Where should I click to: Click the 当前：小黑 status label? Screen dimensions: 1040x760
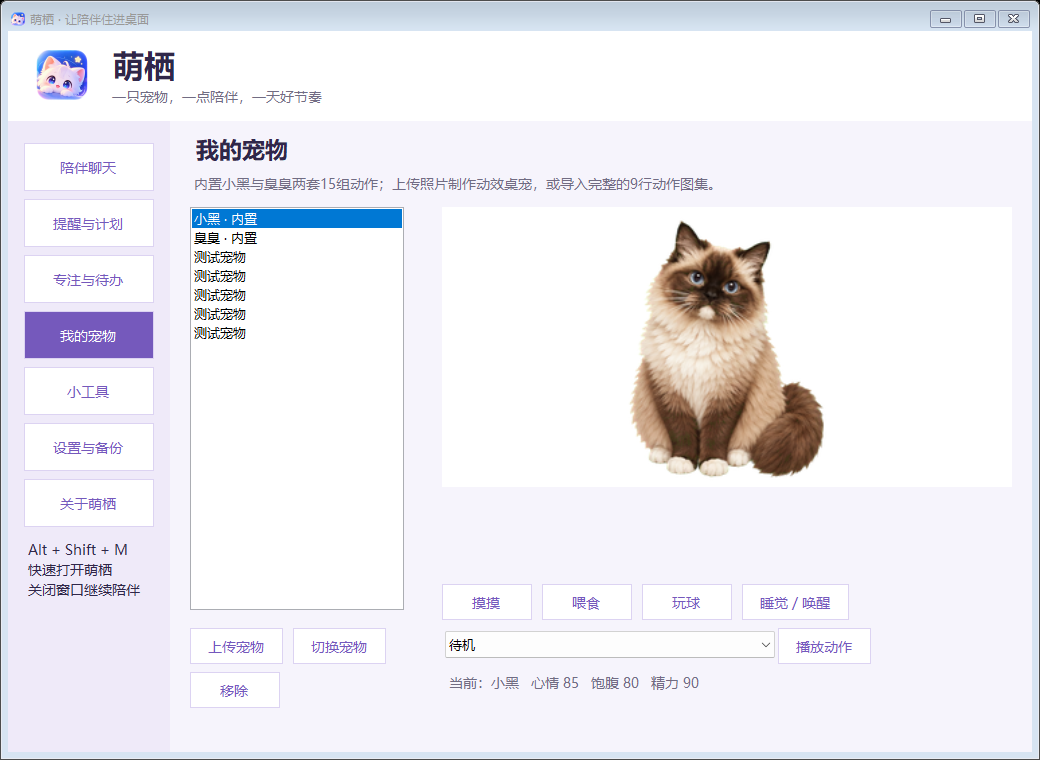(484, 683)
